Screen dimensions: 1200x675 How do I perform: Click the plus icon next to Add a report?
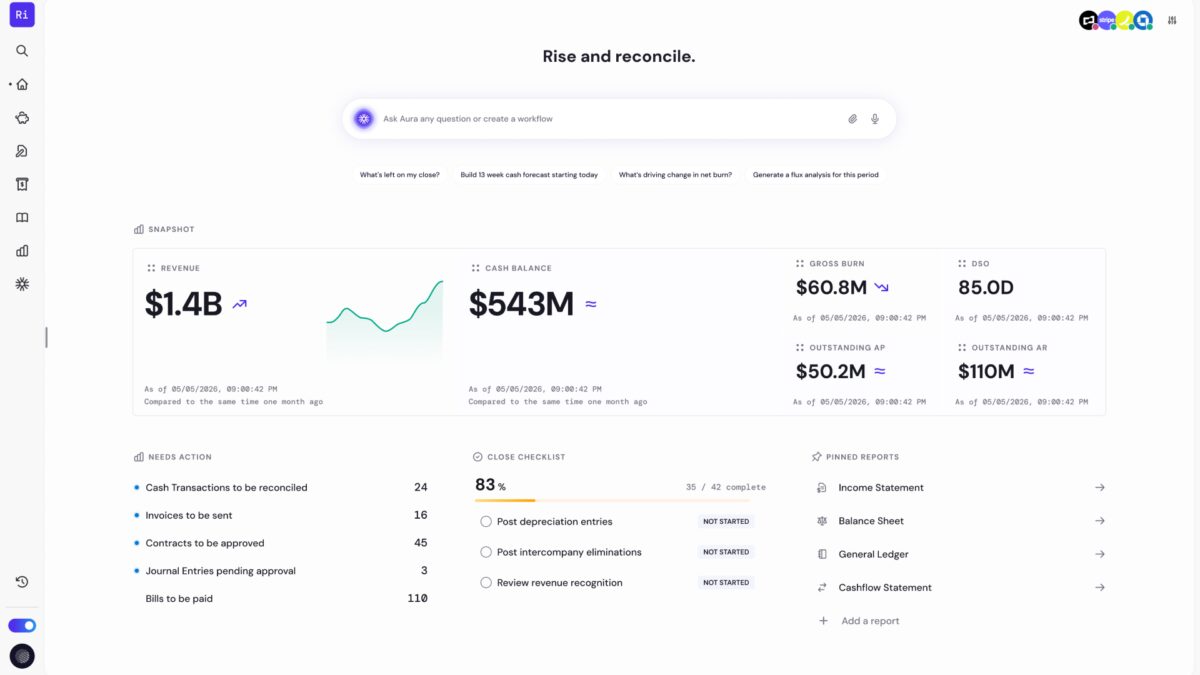pos(824,621)
